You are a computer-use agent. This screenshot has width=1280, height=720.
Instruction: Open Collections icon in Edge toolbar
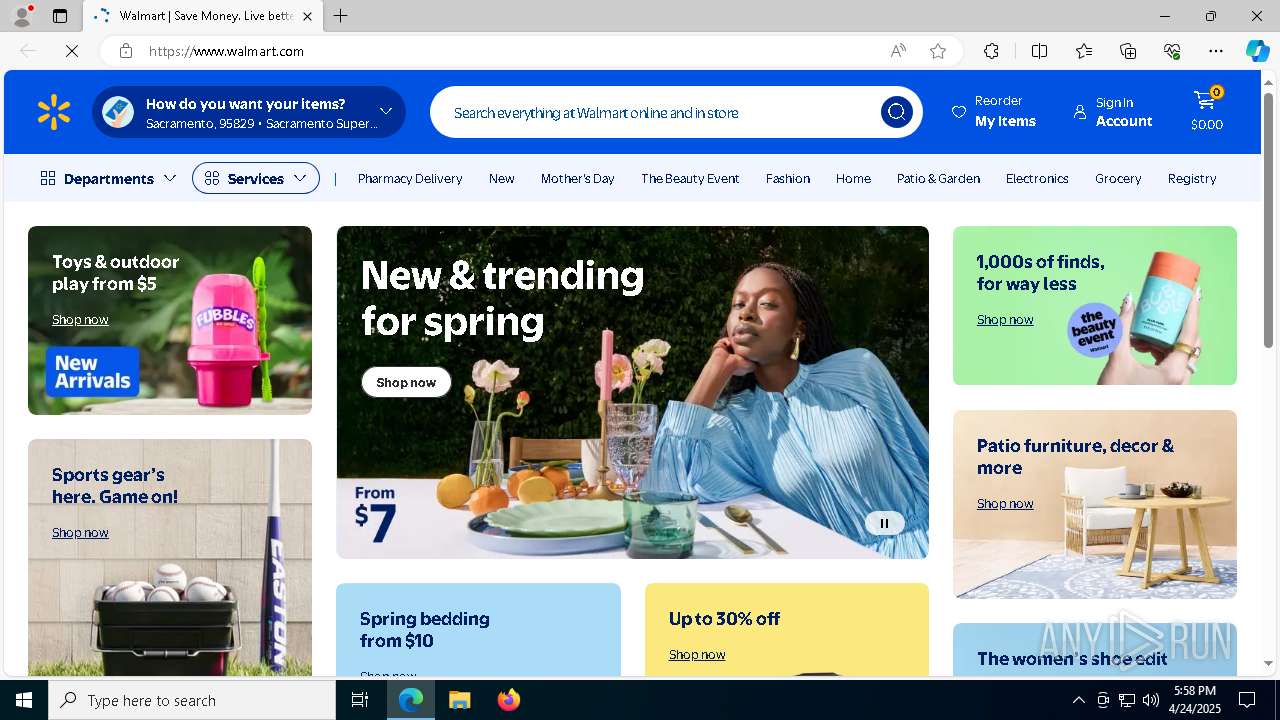pos(1128,51)
